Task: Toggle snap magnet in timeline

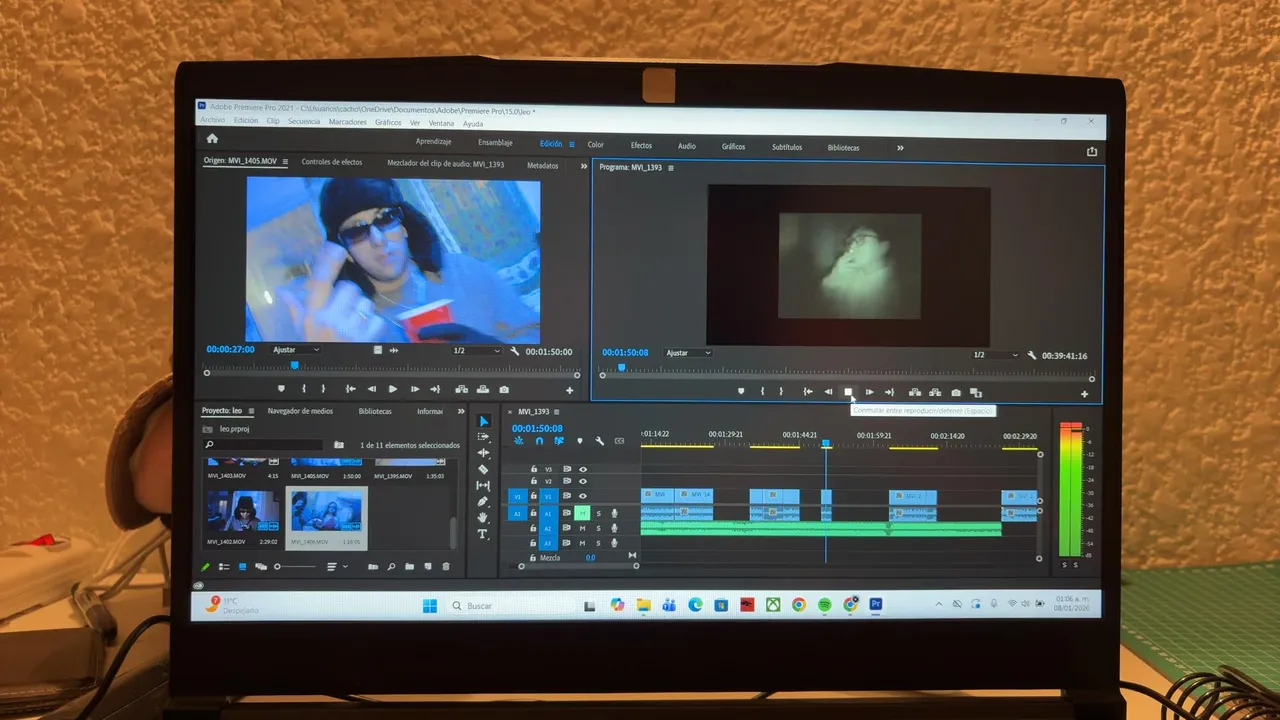Action: pos(540,441)
